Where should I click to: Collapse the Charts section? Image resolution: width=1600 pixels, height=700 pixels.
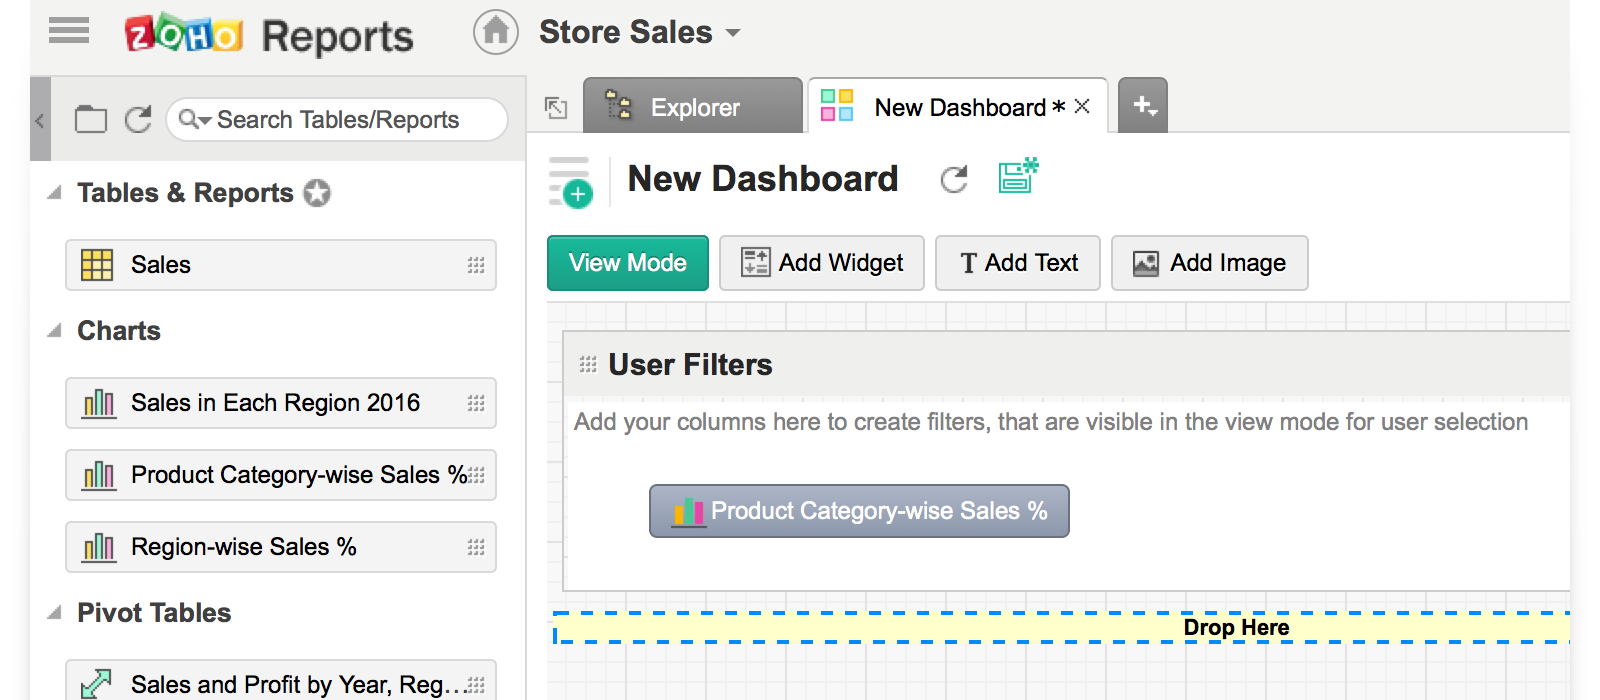(x=55, y=331)
